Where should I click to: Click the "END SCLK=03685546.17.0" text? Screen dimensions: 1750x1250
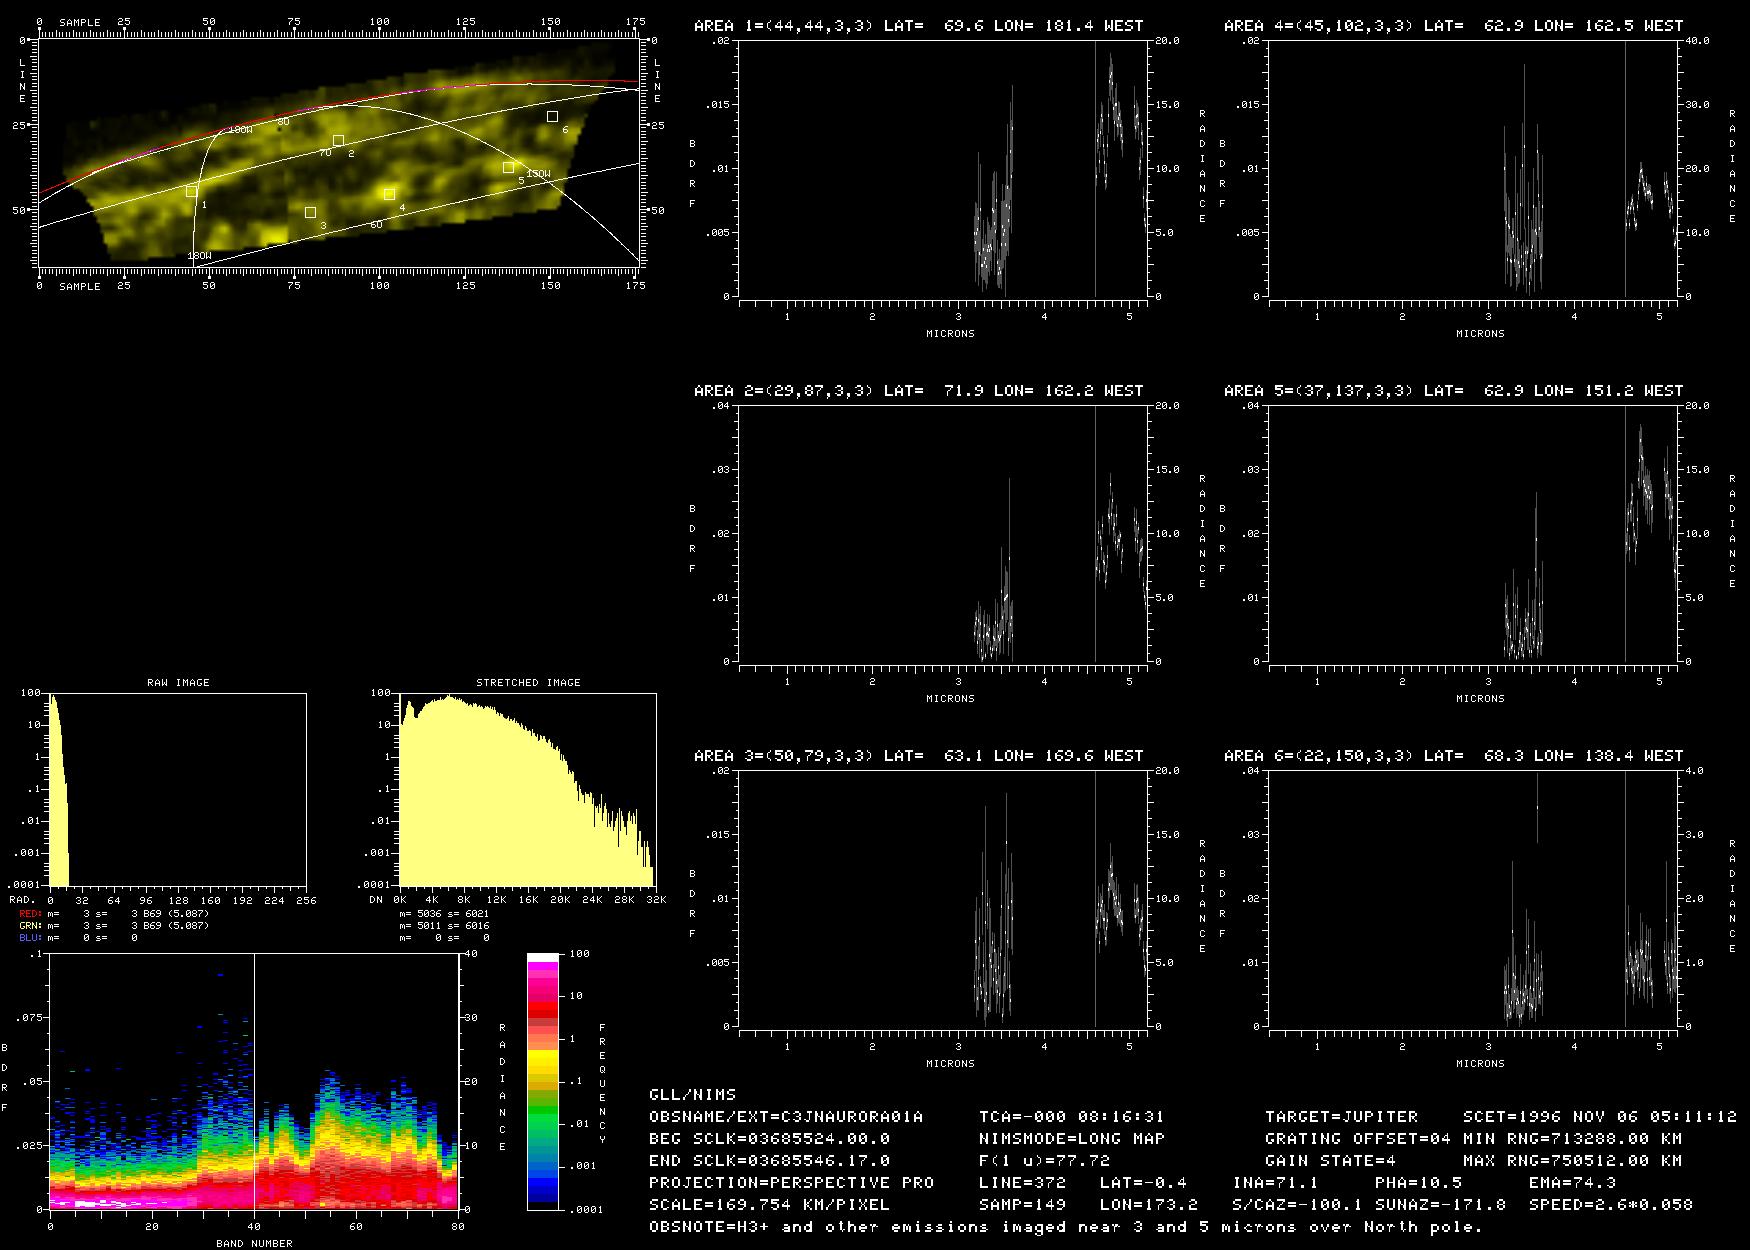[769, 1161]
